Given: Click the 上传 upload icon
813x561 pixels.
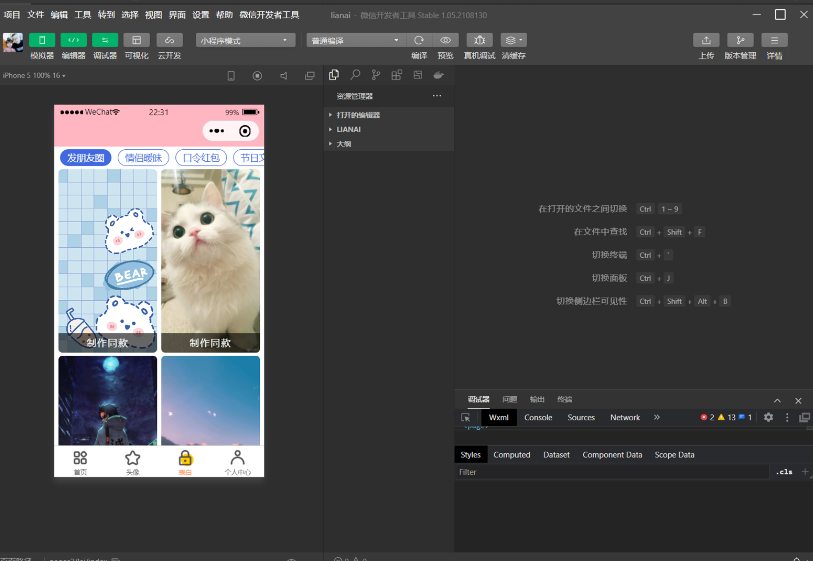Looking at the screenshot, I should [706, 40].
